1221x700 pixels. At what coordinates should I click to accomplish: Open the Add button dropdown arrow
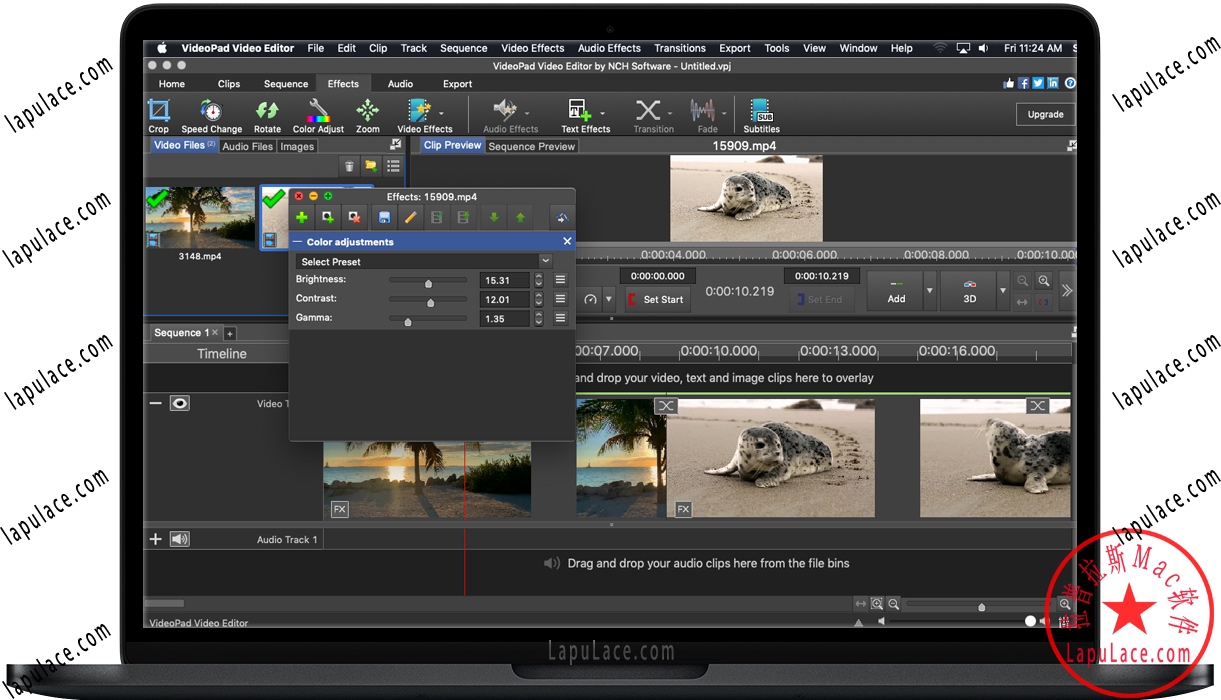click(x=929, y=291)
